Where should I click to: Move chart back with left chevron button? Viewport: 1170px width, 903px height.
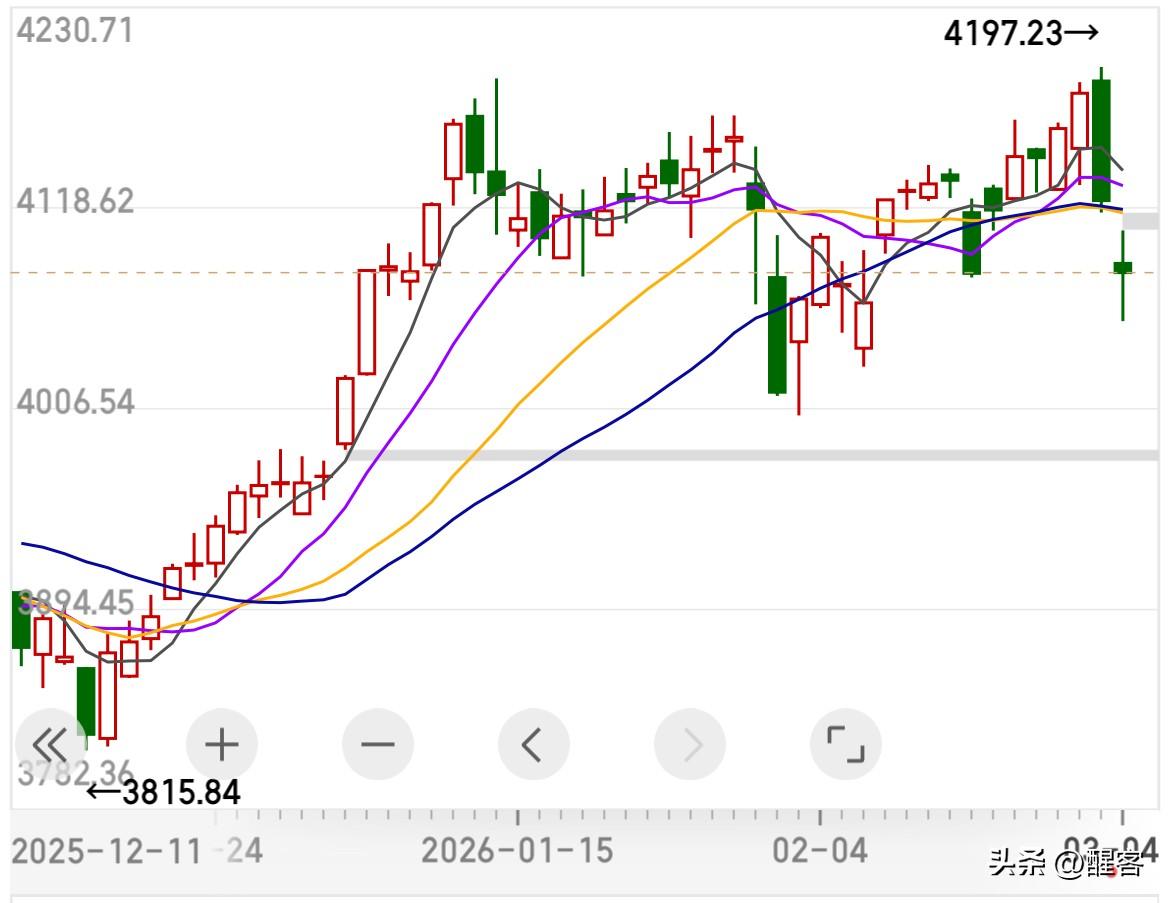534,744
